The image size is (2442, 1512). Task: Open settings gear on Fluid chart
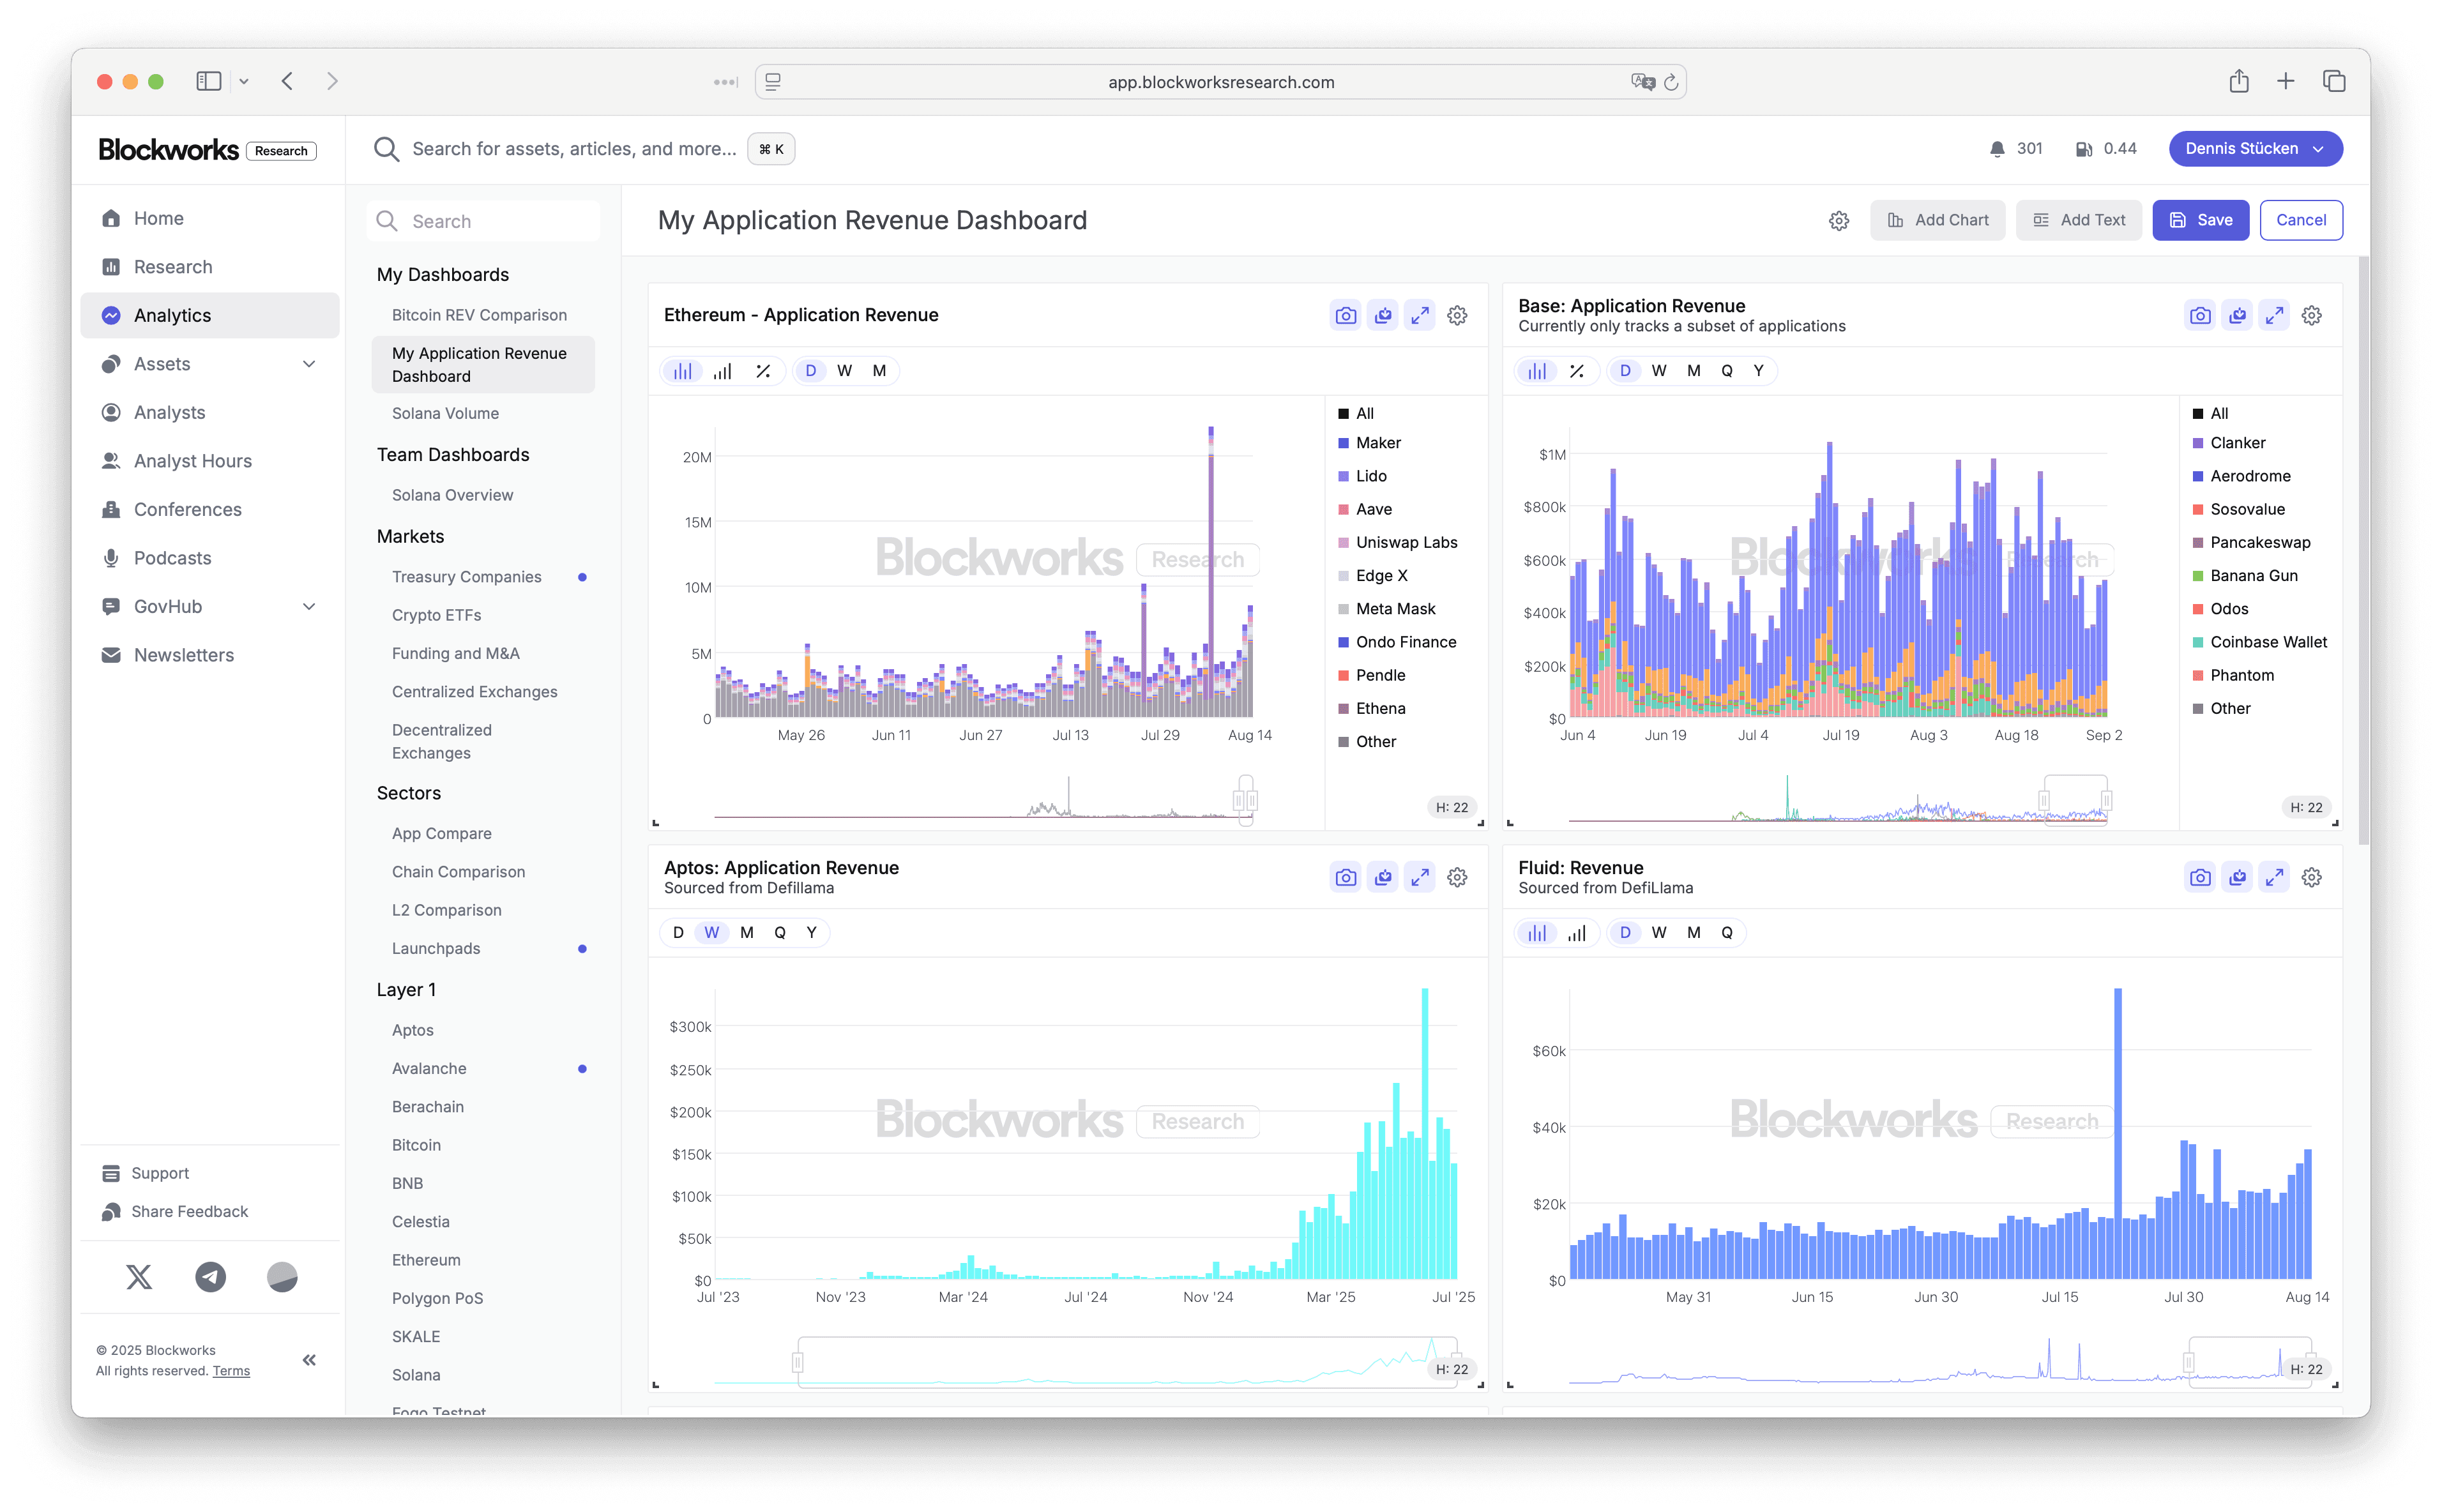pos(2311,878)
